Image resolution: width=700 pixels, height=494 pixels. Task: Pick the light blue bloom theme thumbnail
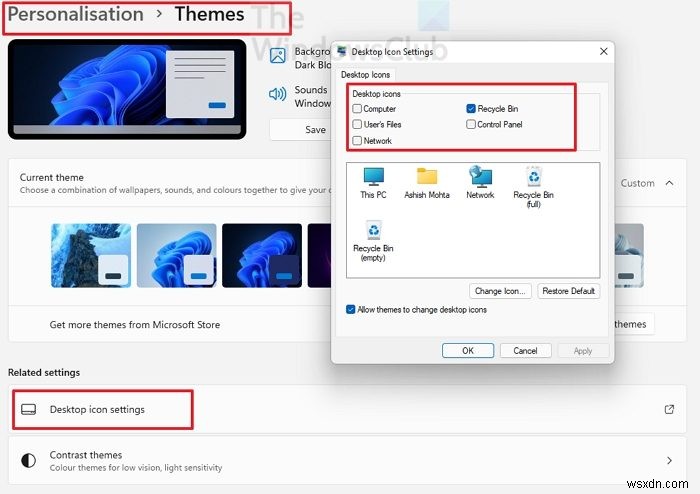click(x=176, y=255)
